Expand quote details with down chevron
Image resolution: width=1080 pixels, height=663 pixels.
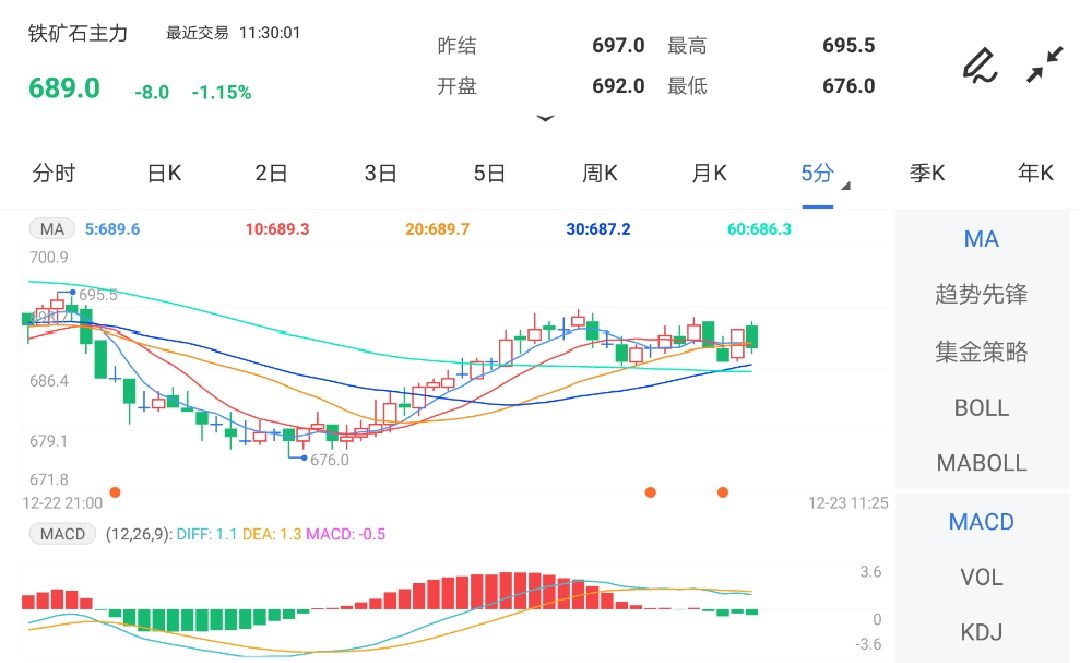click(546, 118)
